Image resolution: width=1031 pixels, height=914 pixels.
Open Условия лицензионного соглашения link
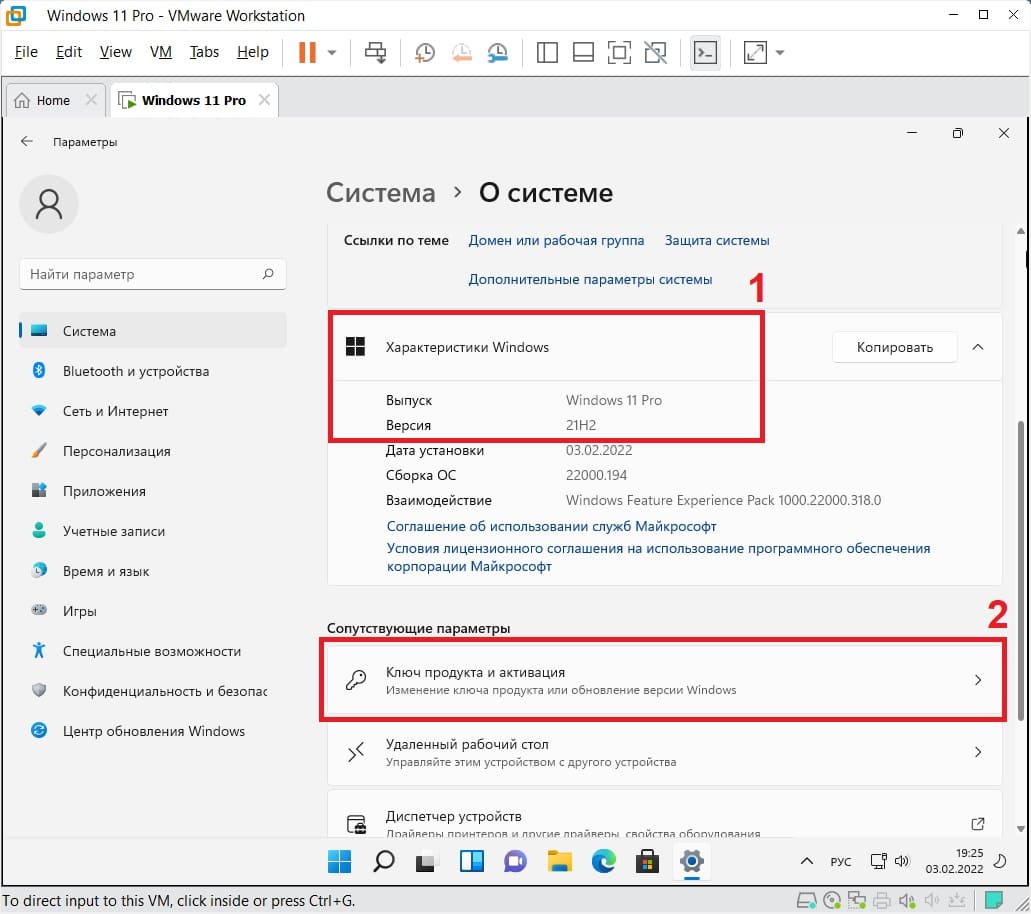tap(658, 557)
